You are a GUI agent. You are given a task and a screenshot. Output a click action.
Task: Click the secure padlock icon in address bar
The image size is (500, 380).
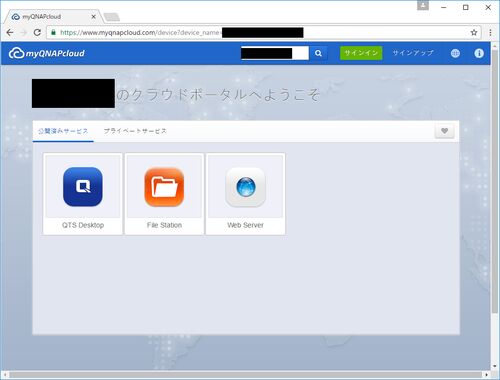coord(53,32)
